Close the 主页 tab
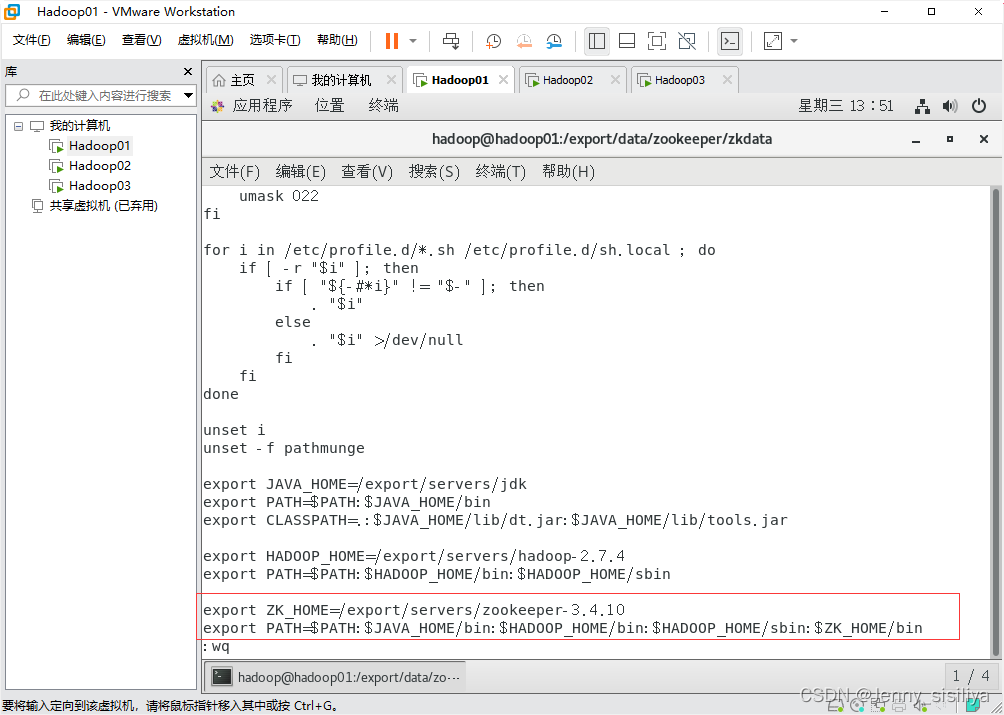Screen dimensions: 1004x715 coord(271,80)
